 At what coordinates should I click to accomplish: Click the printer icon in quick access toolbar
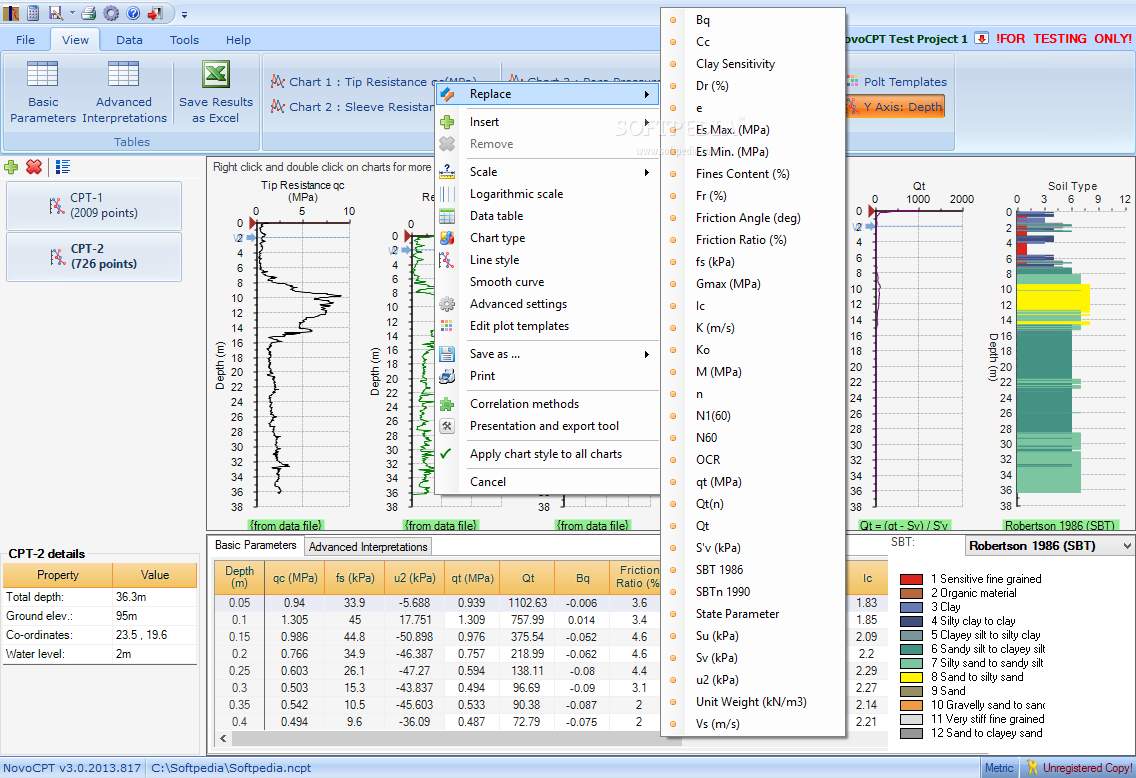point(88,13)
